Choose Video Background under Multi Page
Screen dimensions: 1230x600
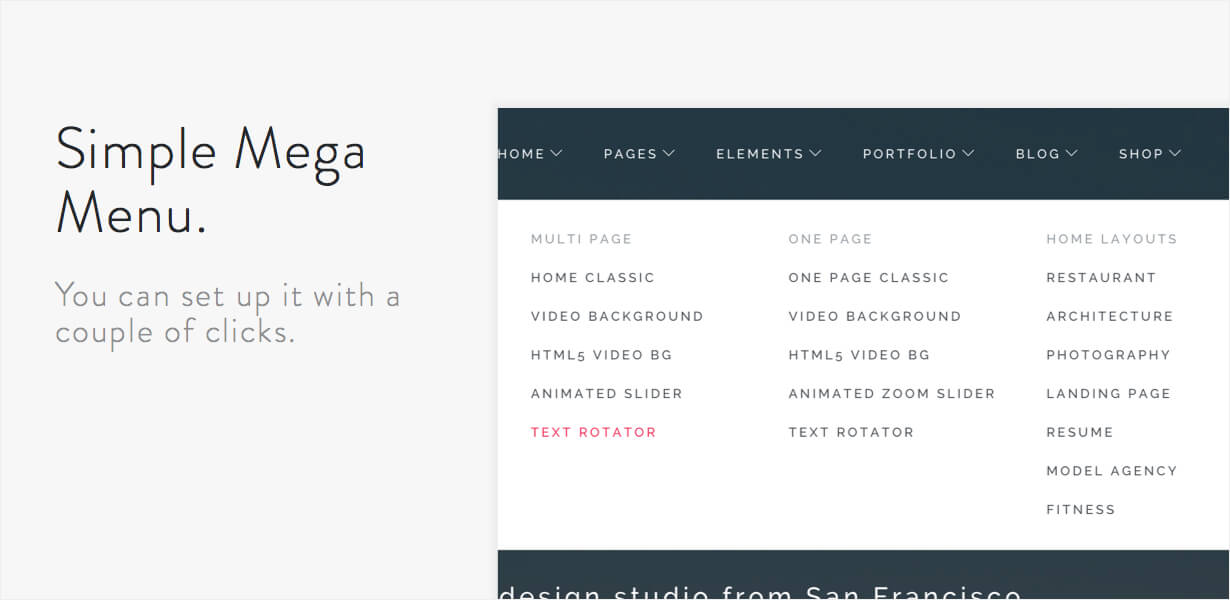tap(617, 316)
